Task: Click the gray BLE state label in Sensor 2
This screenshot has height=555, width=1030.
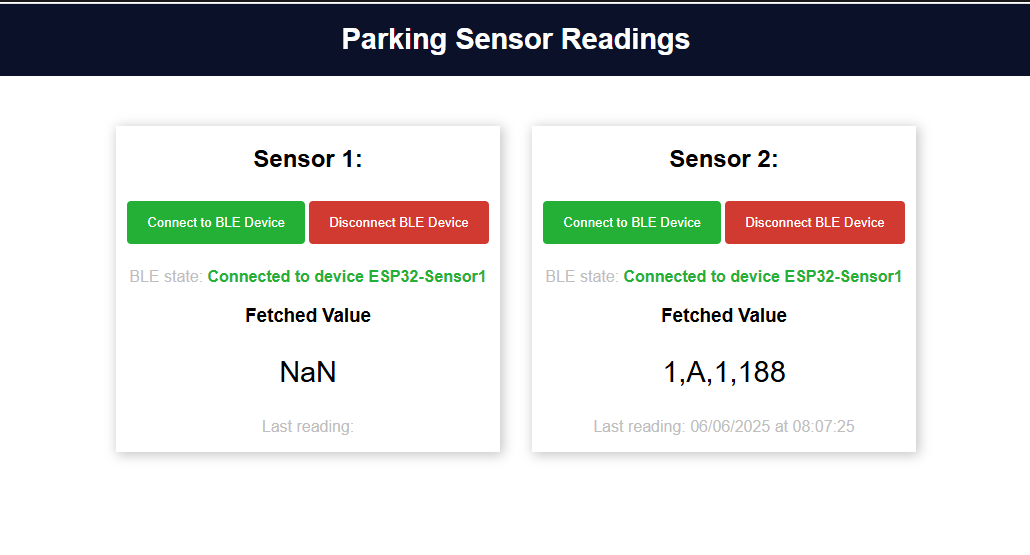Action: (x=581, y=277)
